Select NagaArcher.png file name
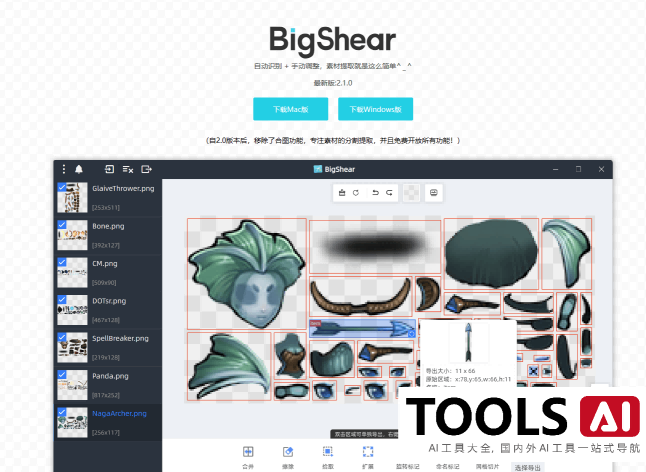 tap(119, 414)
